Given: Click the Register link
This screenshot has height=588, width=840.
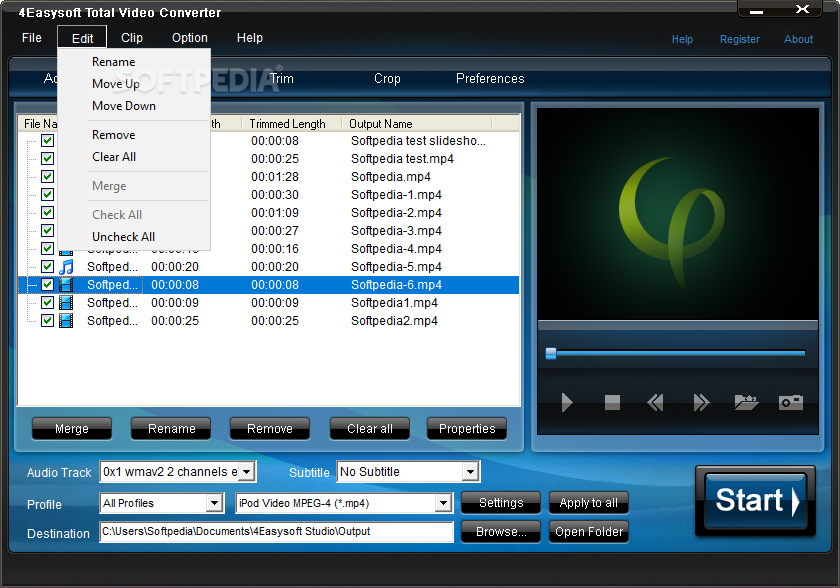Looking at the screenshot, I should [x=739, y=39].
